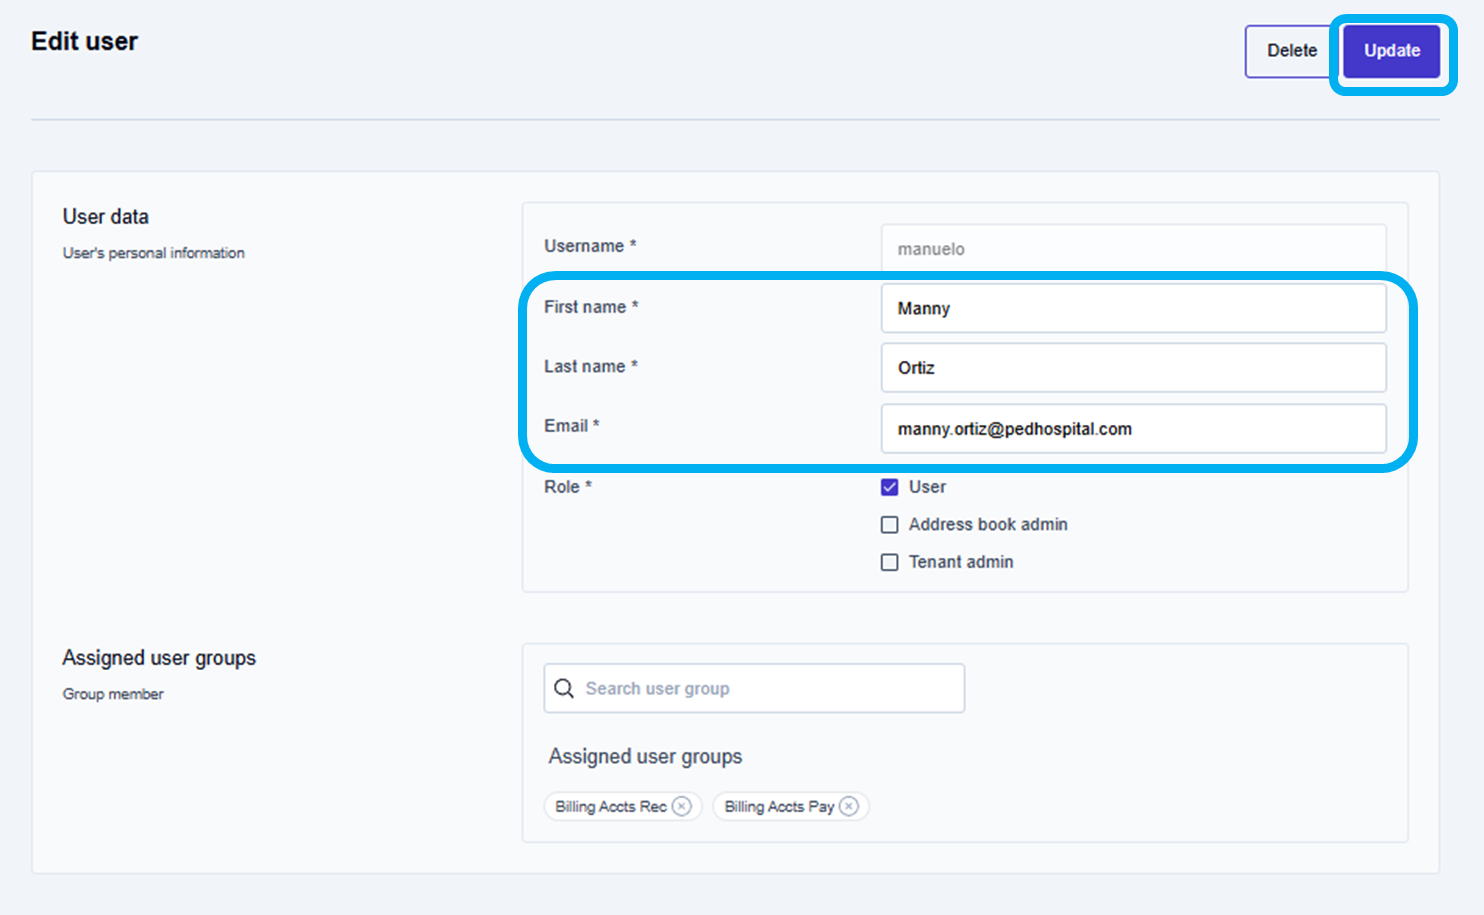Viewport: 1484px width, 915px height.
Task: Click the Edit user page heading
Action: coord(85,42)
